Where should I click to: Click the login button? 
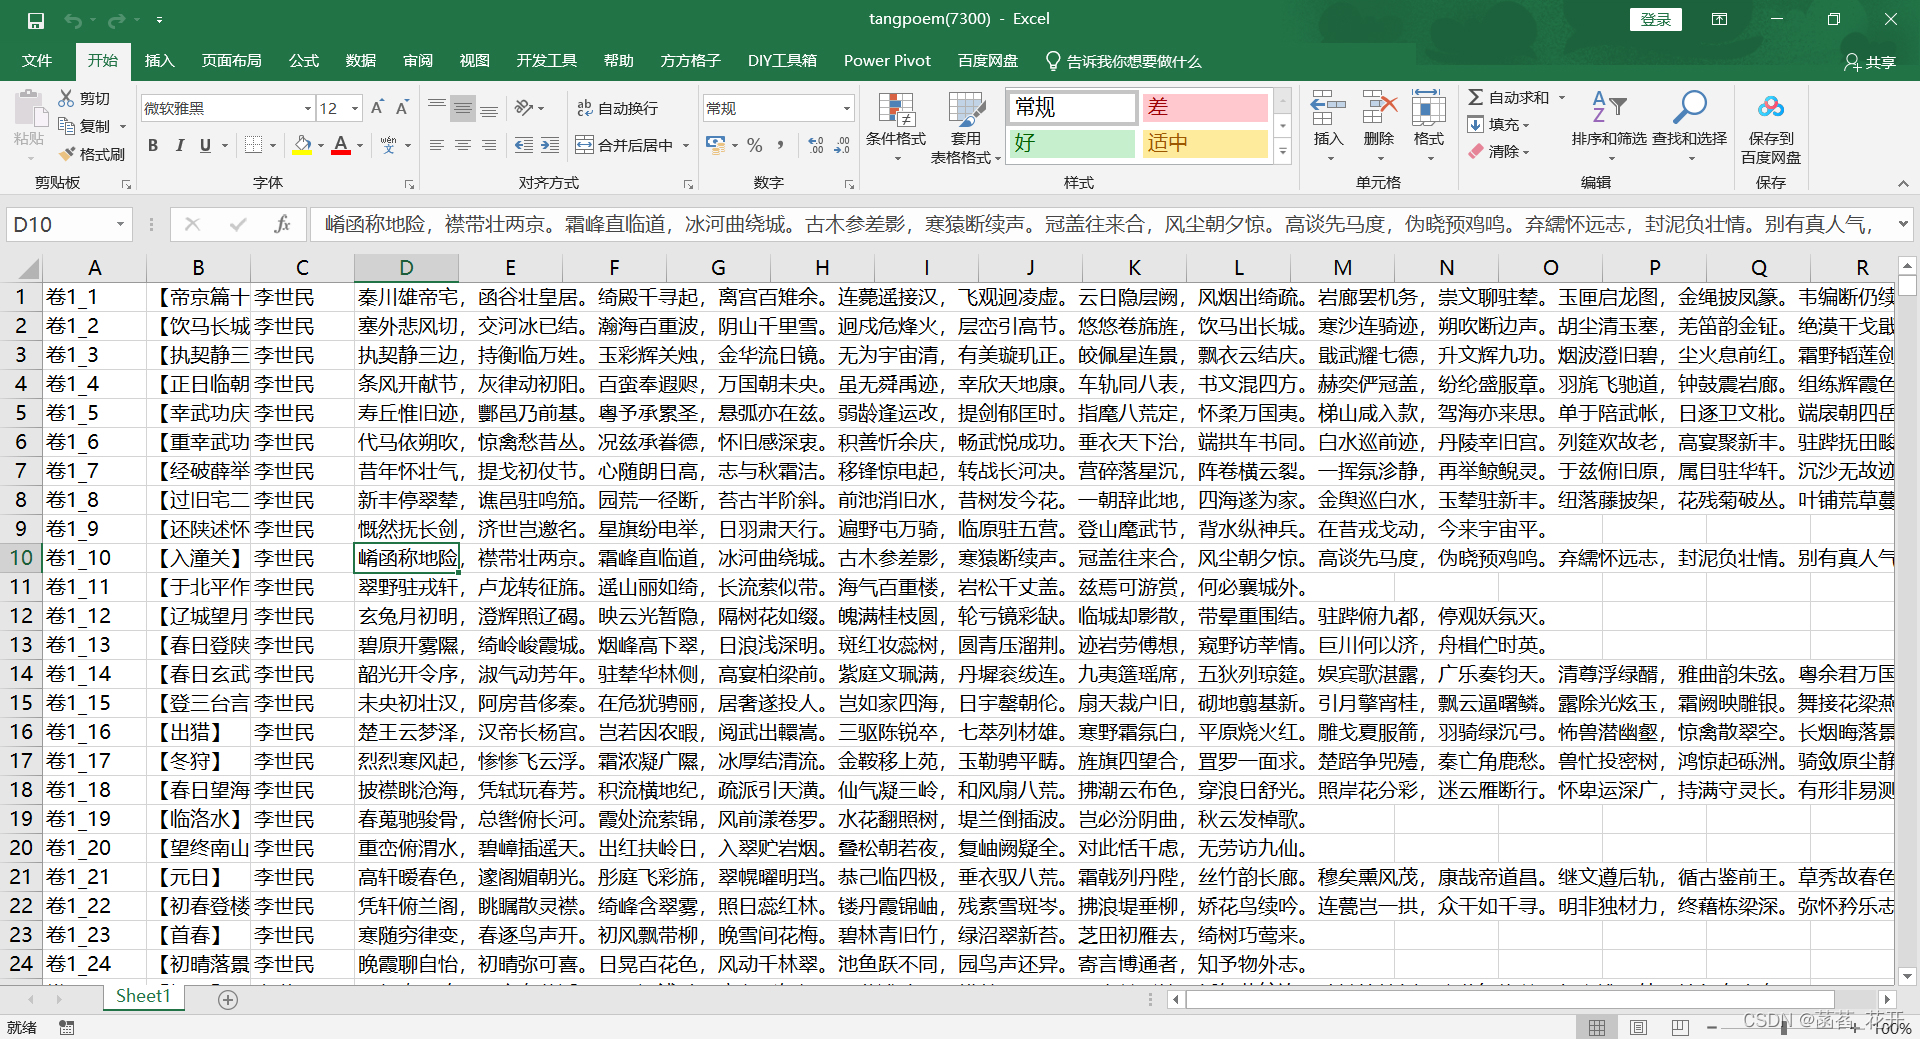pyautogui.click(x=1656, y=19)
